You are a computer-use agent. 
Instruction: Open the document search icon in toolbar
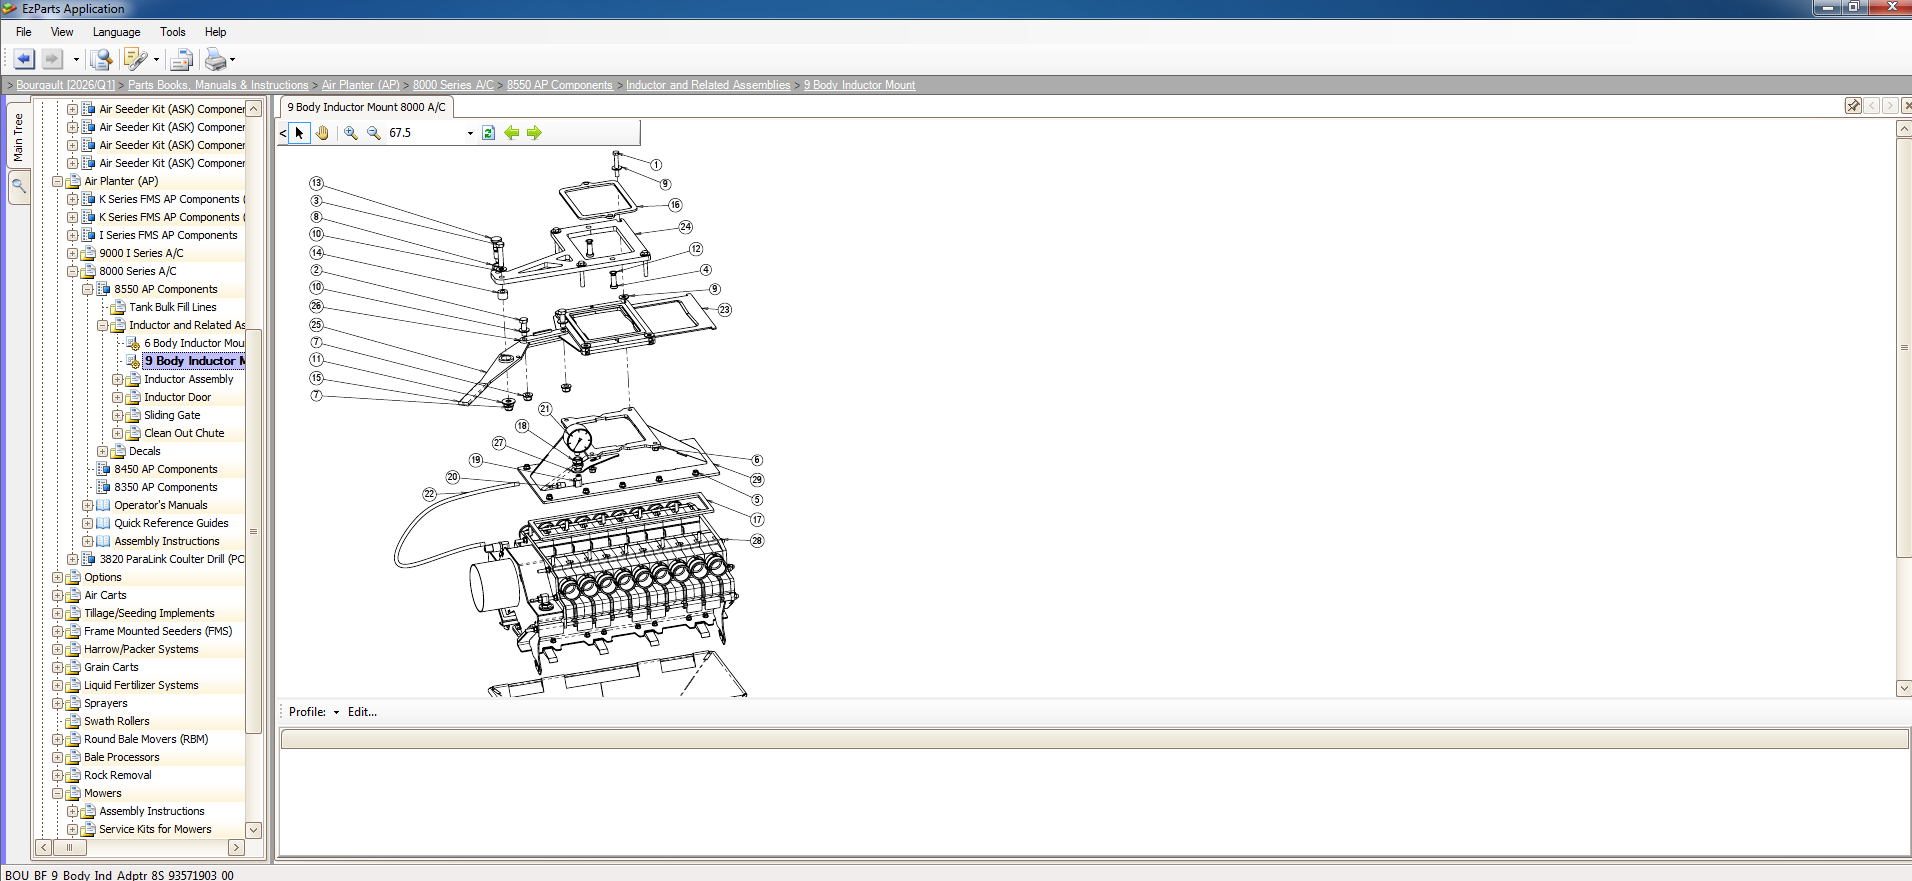coord(100,59)
